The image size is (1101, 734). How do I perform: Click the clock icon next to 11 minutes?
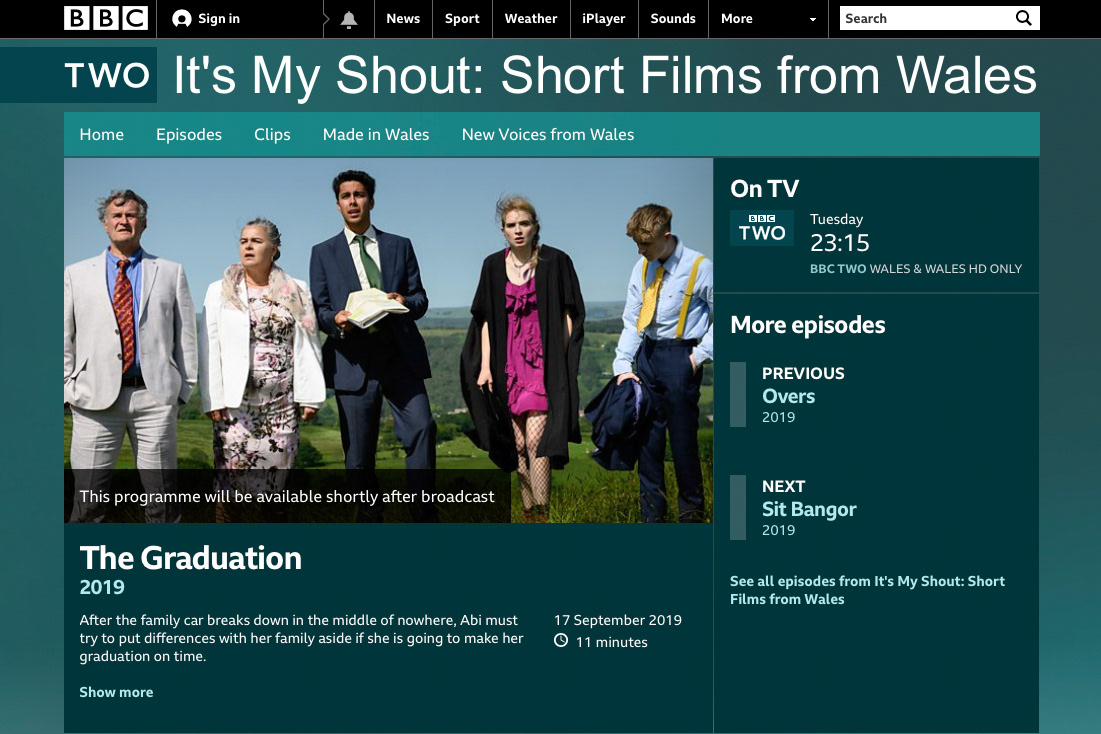click(560, 641)
